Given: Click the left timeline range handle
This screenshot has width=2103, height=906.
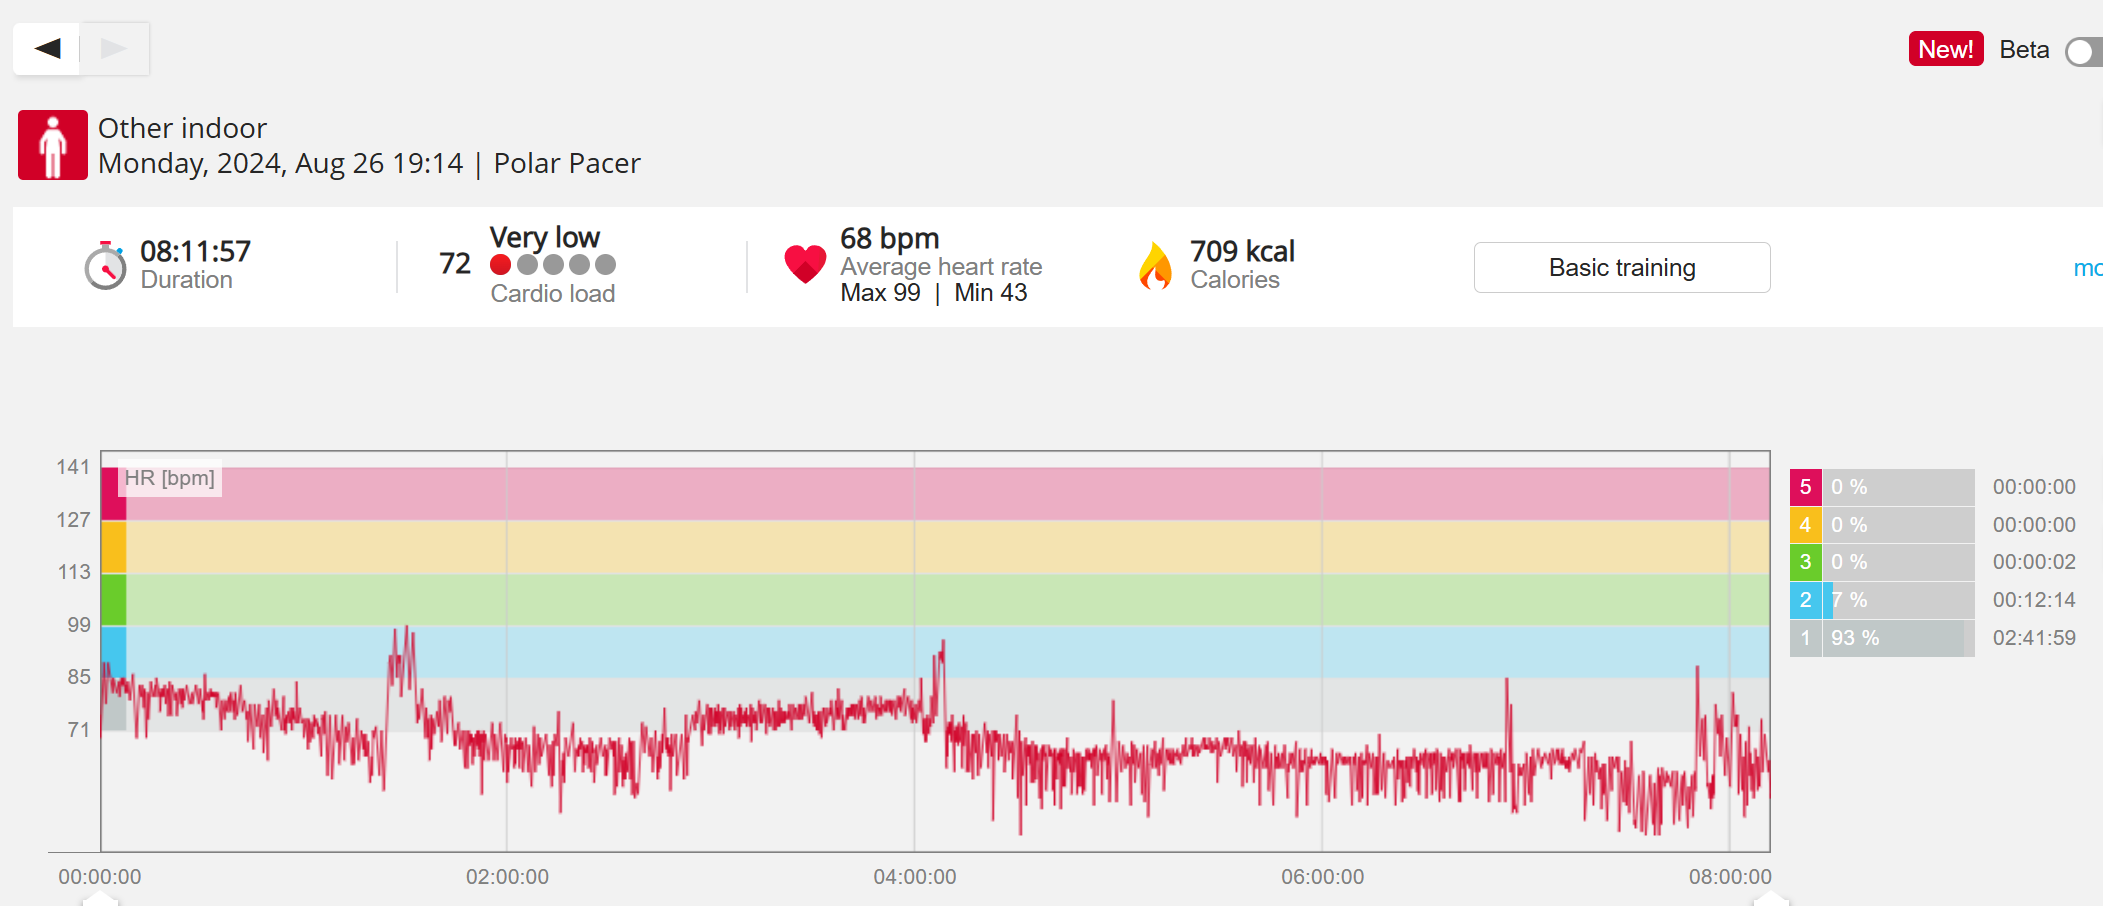Looking at the screenshot, I should click(100, 899).
